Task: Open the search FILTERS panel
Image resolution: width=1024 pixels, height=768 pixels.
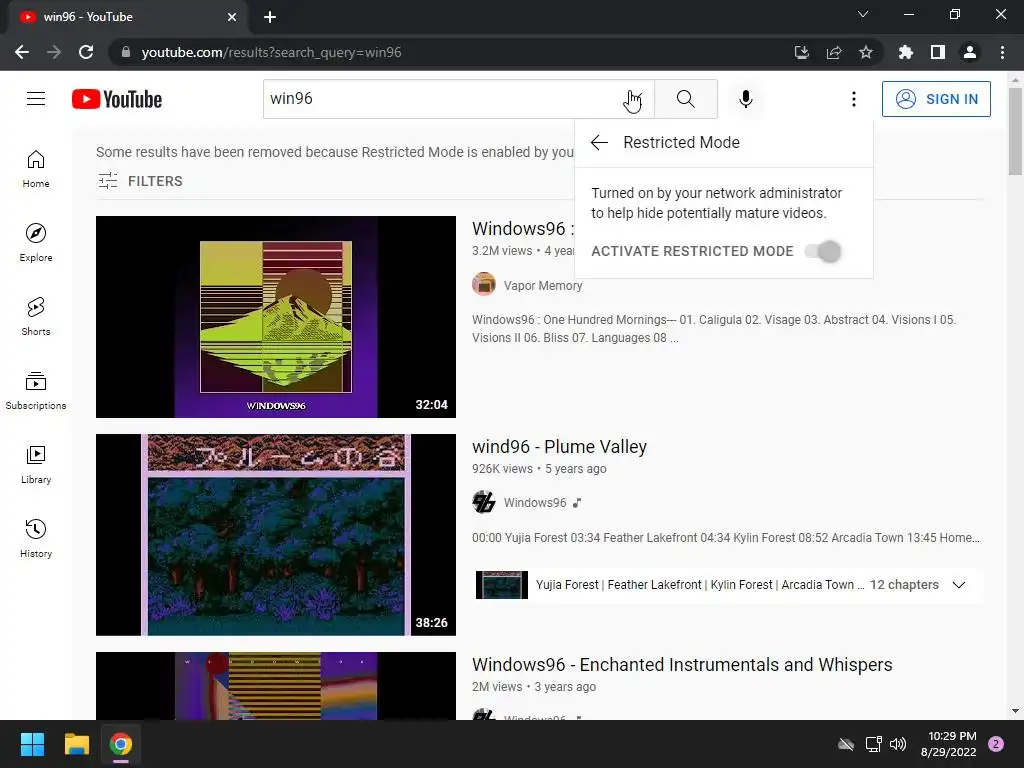Action: tap(140, 181)
